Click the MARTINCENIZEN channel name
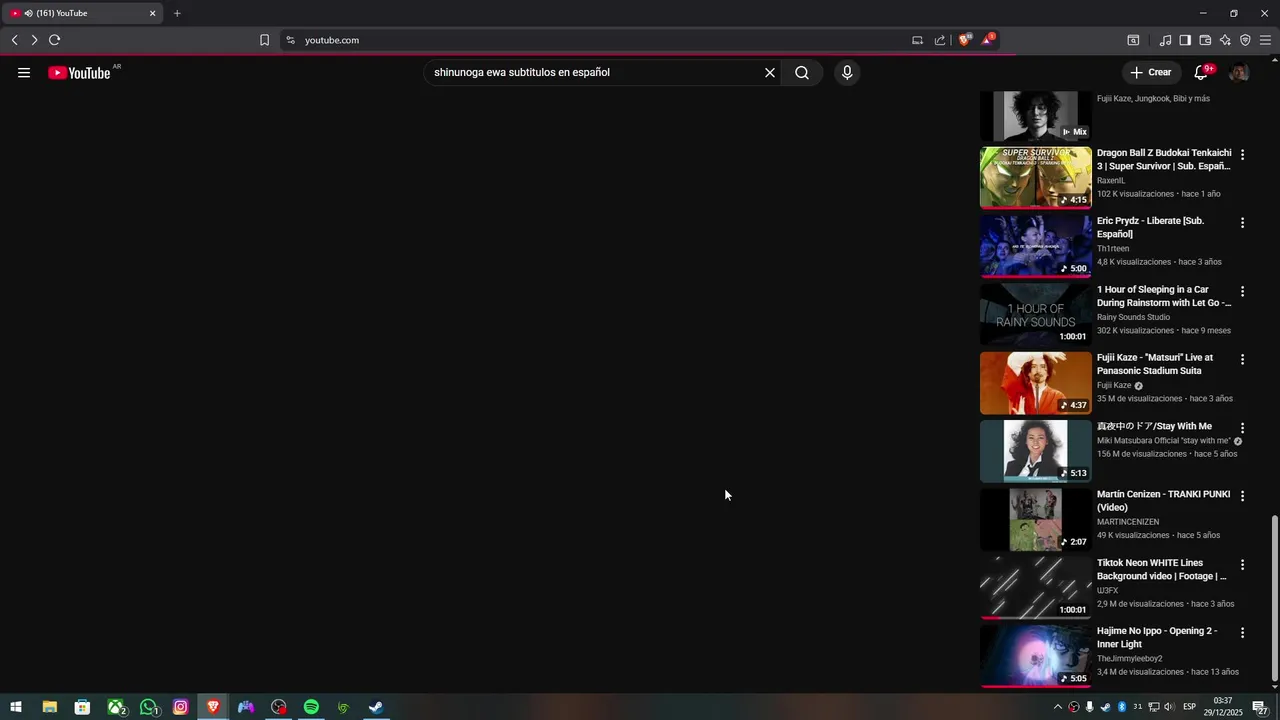 pyautogui.click(x=1128, y=522)
